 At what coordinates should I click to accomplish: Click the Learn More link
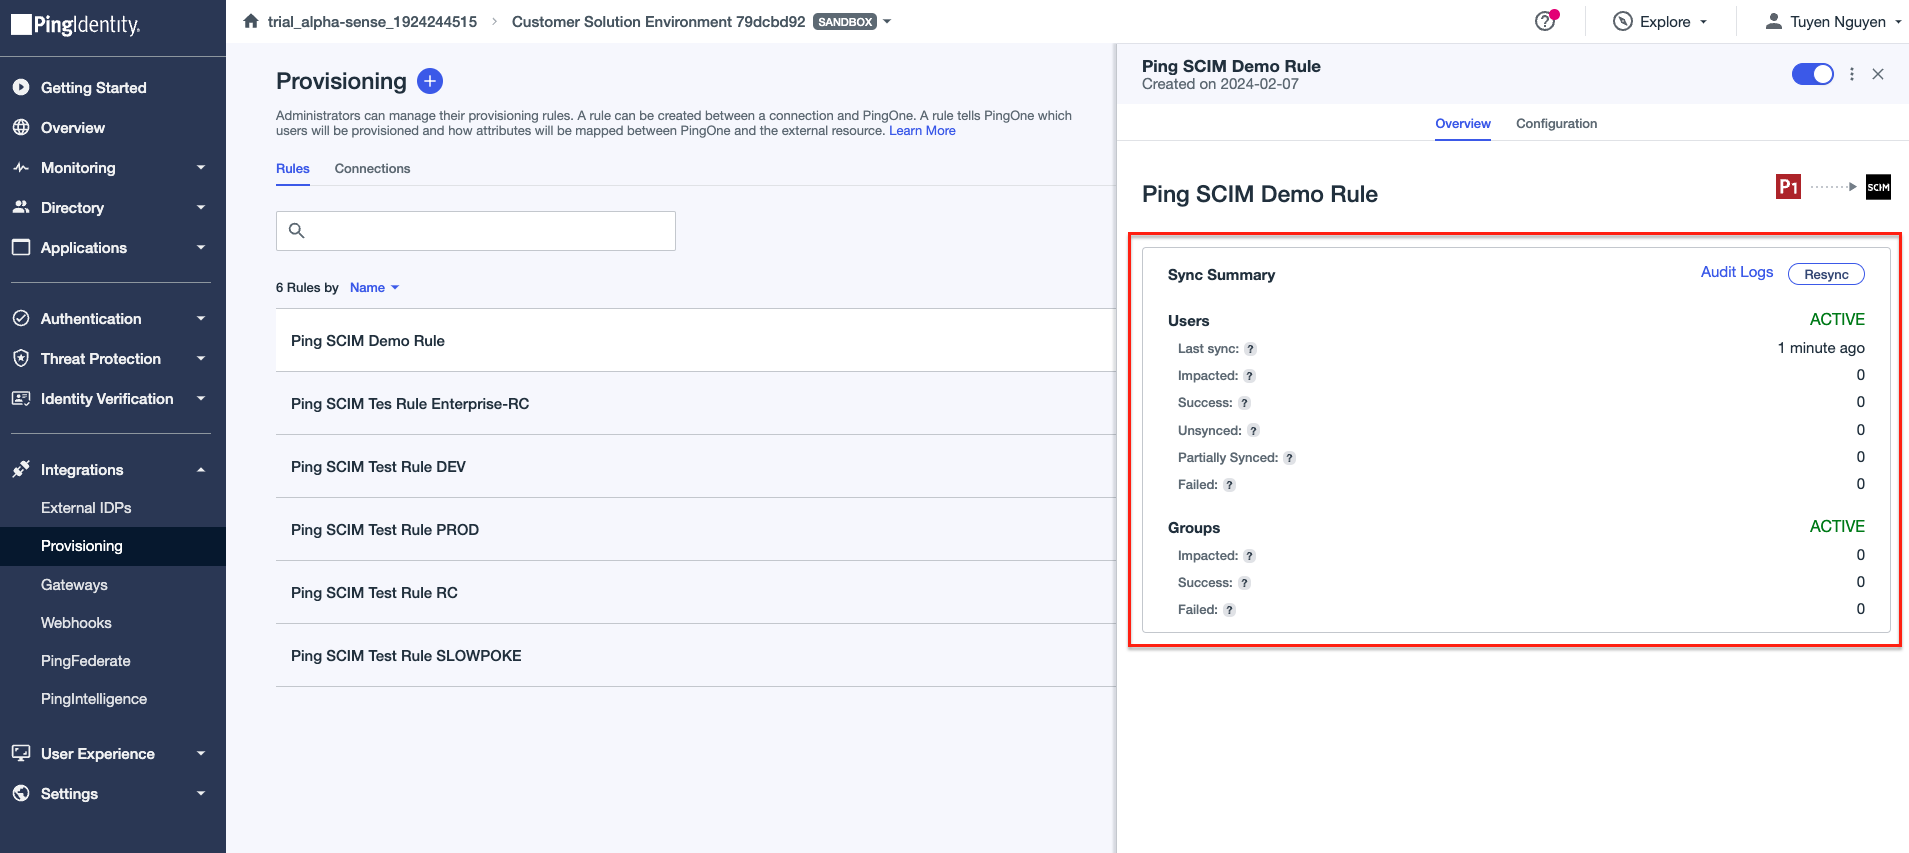tap(922, 131)
